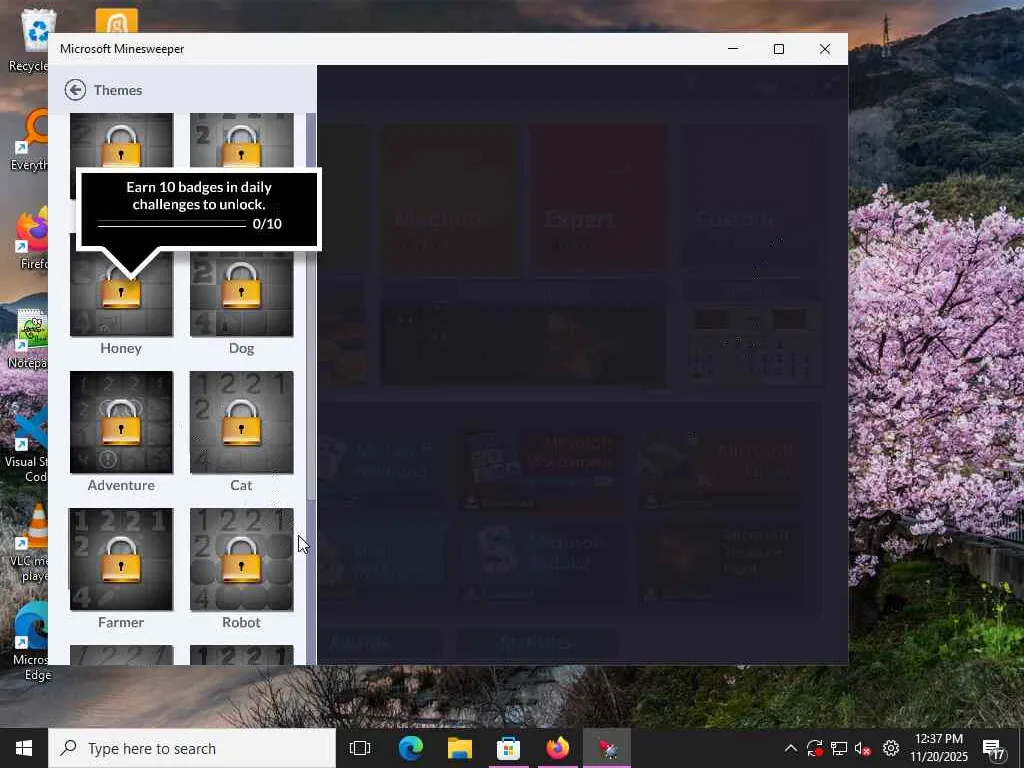Viewport: 1024px width, 768px height.
Task: Click the Cat theme label
Action: click(241, 485)
